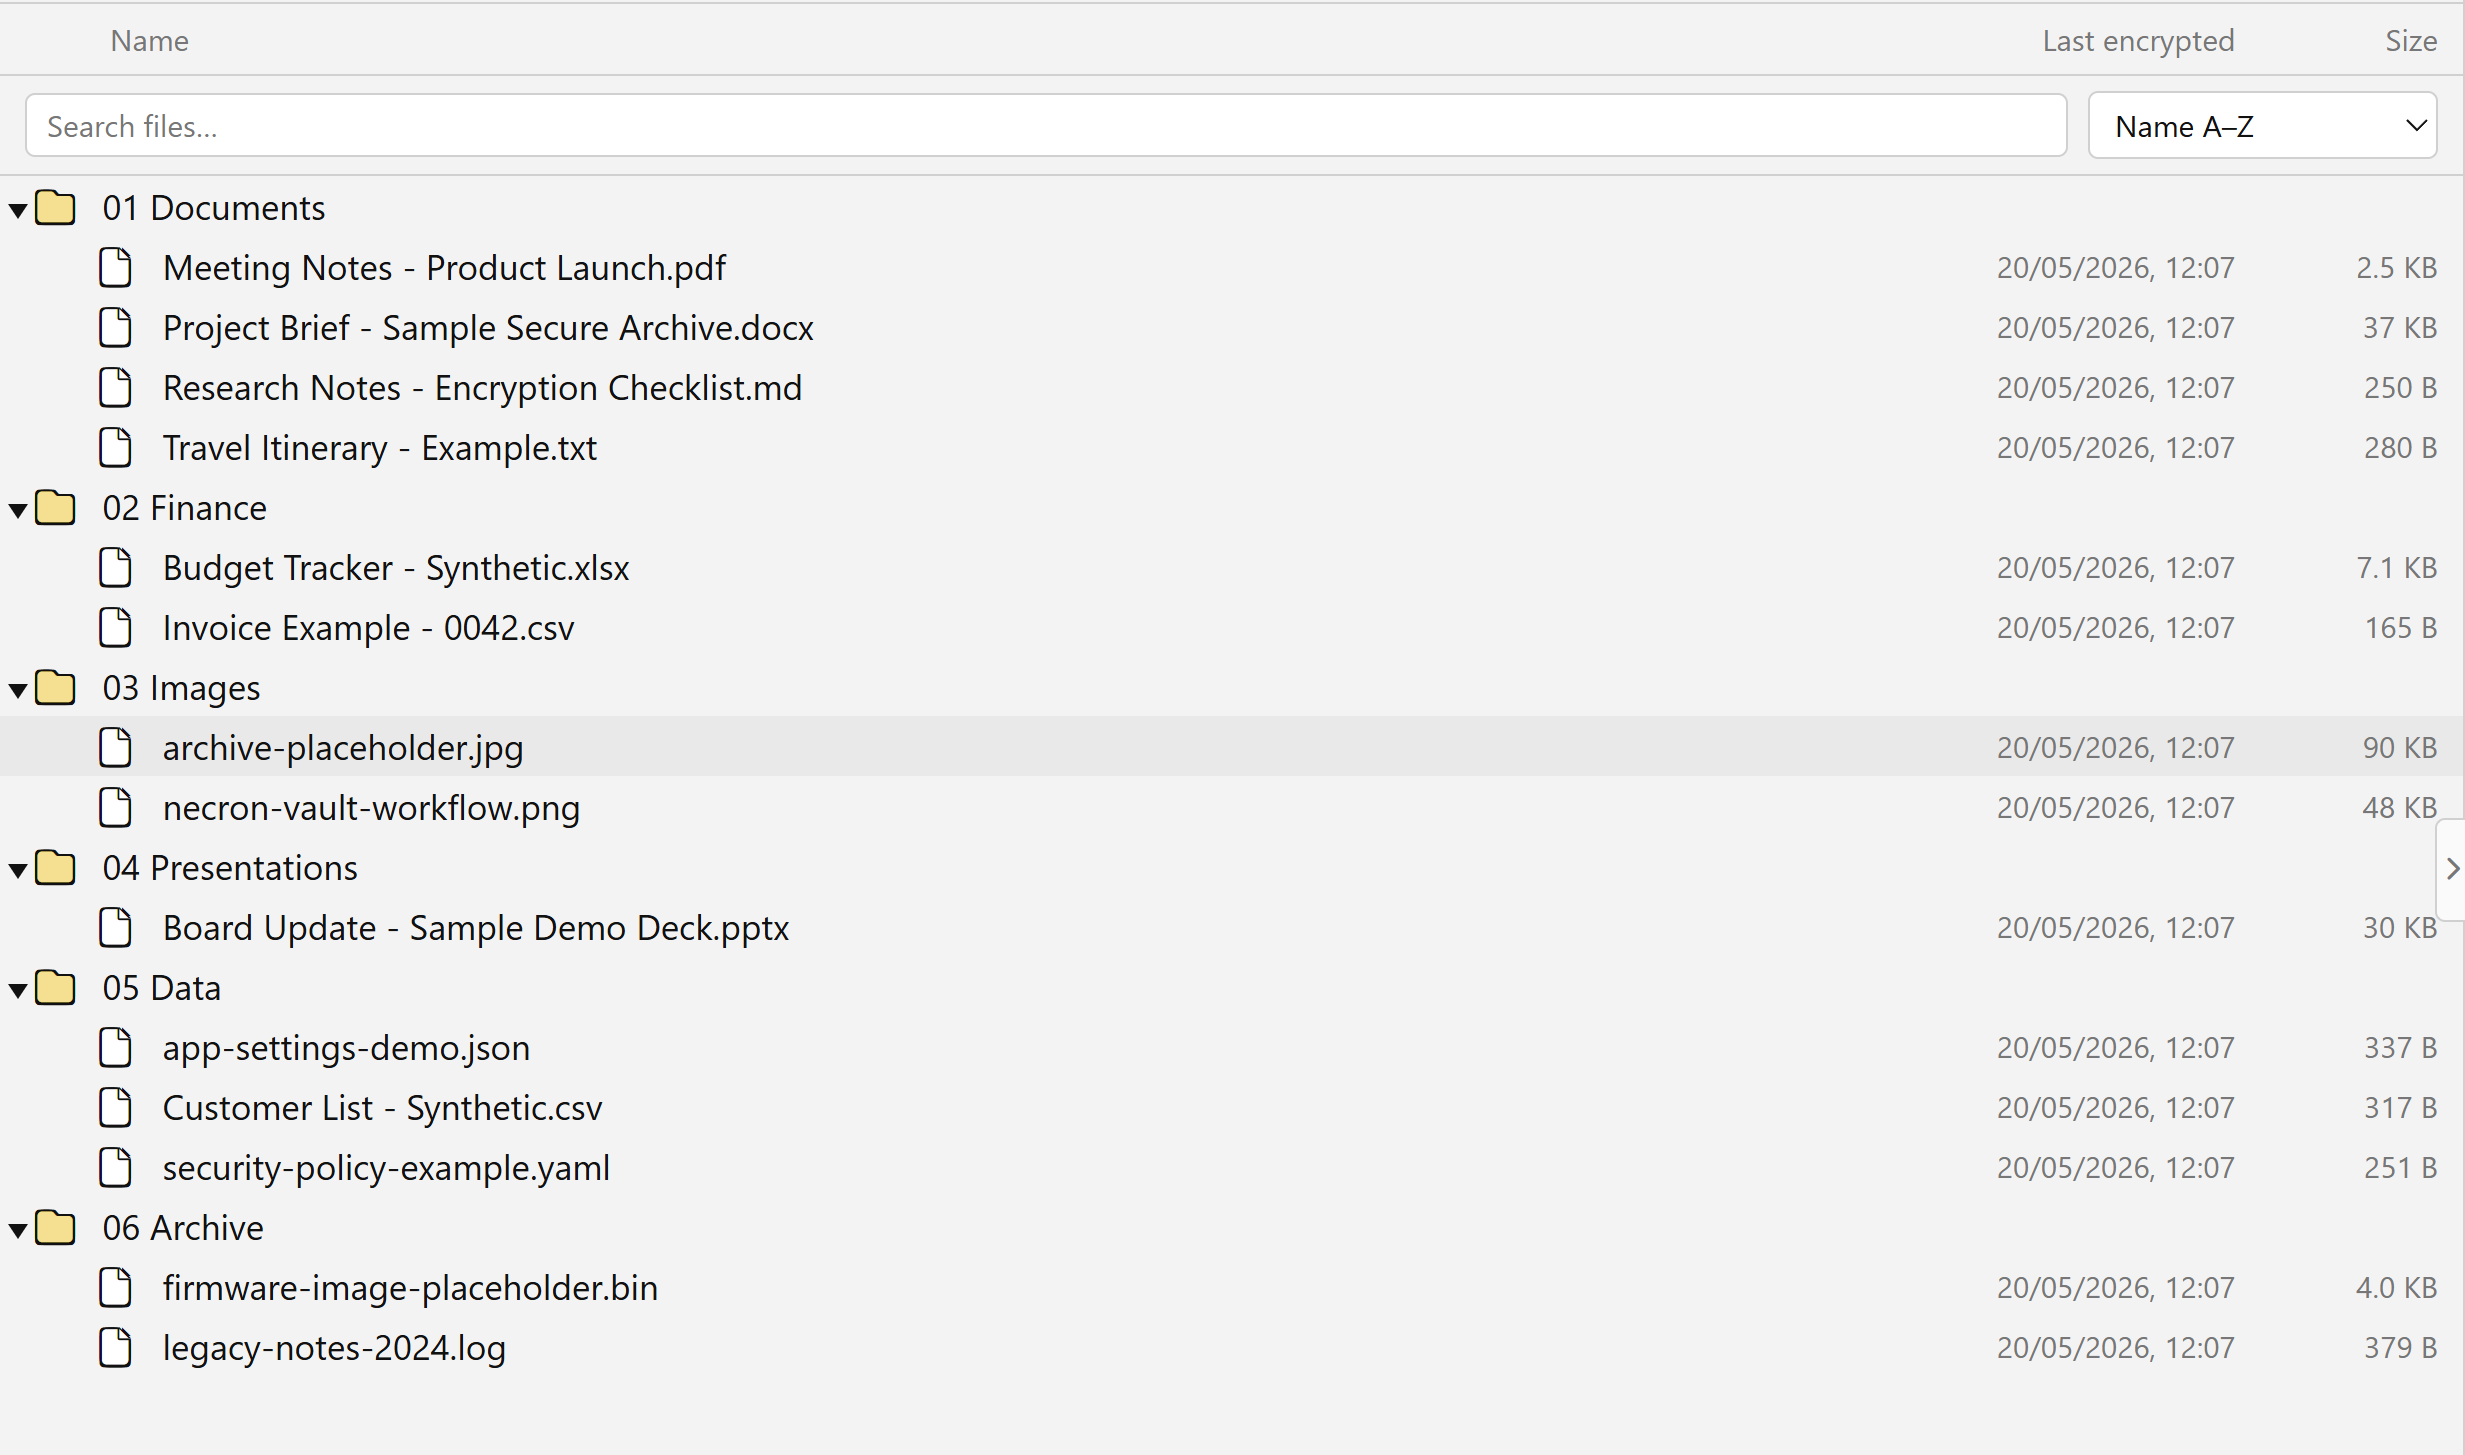The image size is (2465, 1455).
Task: Click file icon of legacy-notes-2024.log
Action: click(115, 1347)
